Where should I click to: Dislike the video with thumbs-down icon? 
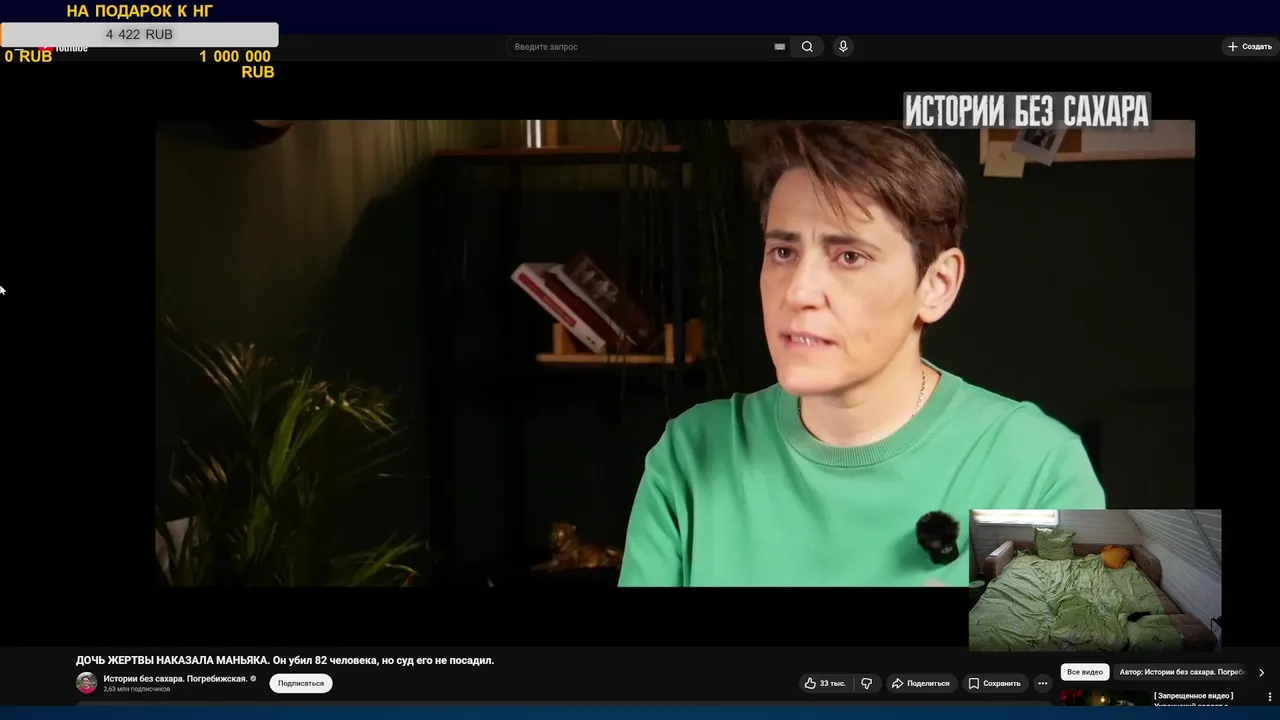[x=866, y=684]
